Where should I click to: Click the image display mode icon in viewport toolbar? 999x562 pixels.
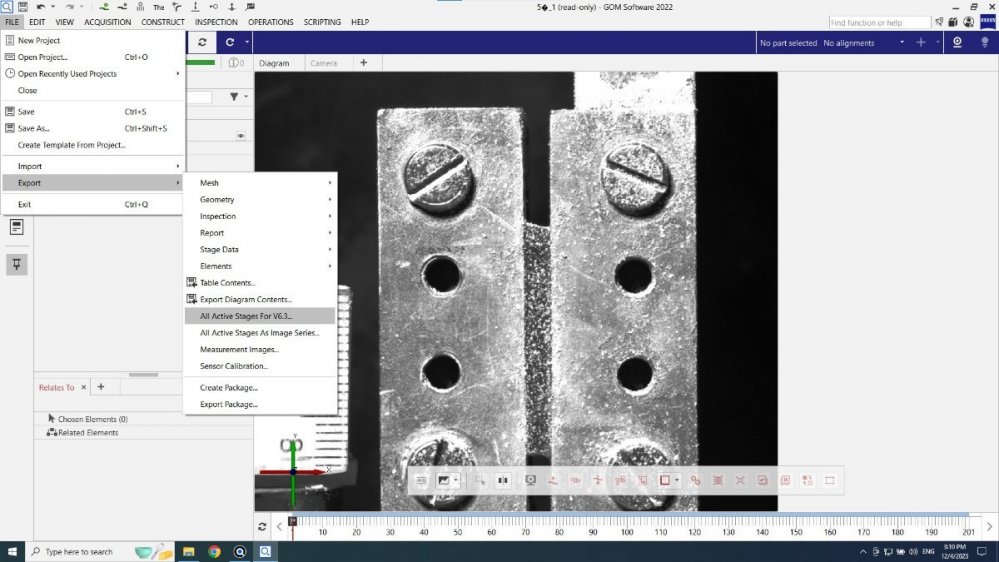[x=444, y=480]
